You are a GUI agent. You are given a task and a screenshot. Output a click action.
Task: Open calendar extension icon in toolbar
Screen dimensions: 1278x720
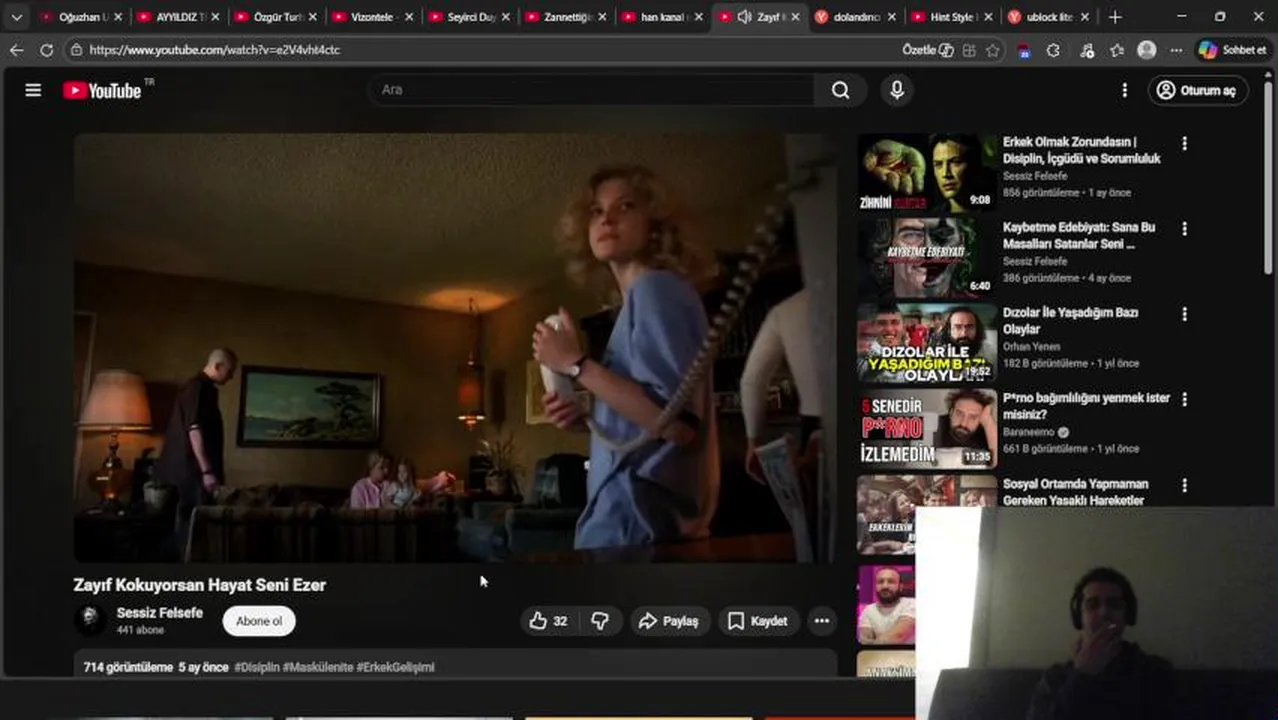click(x=1024, y=50)
